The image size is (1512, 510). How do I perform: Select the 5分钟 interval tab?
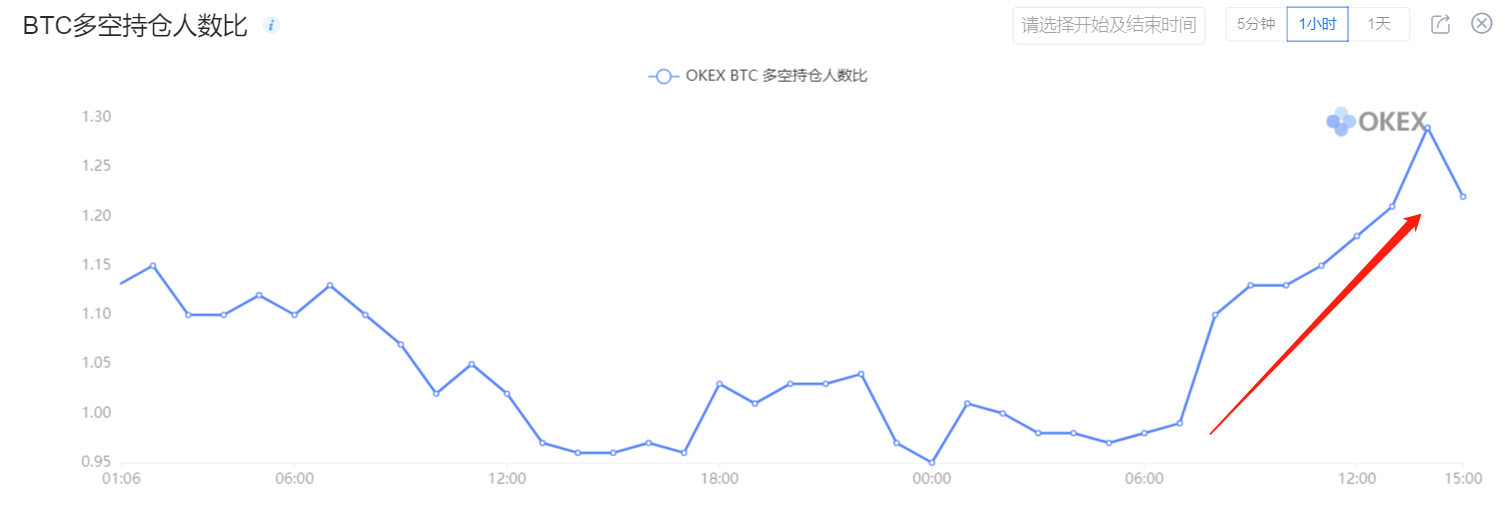tap(1256, 24)
